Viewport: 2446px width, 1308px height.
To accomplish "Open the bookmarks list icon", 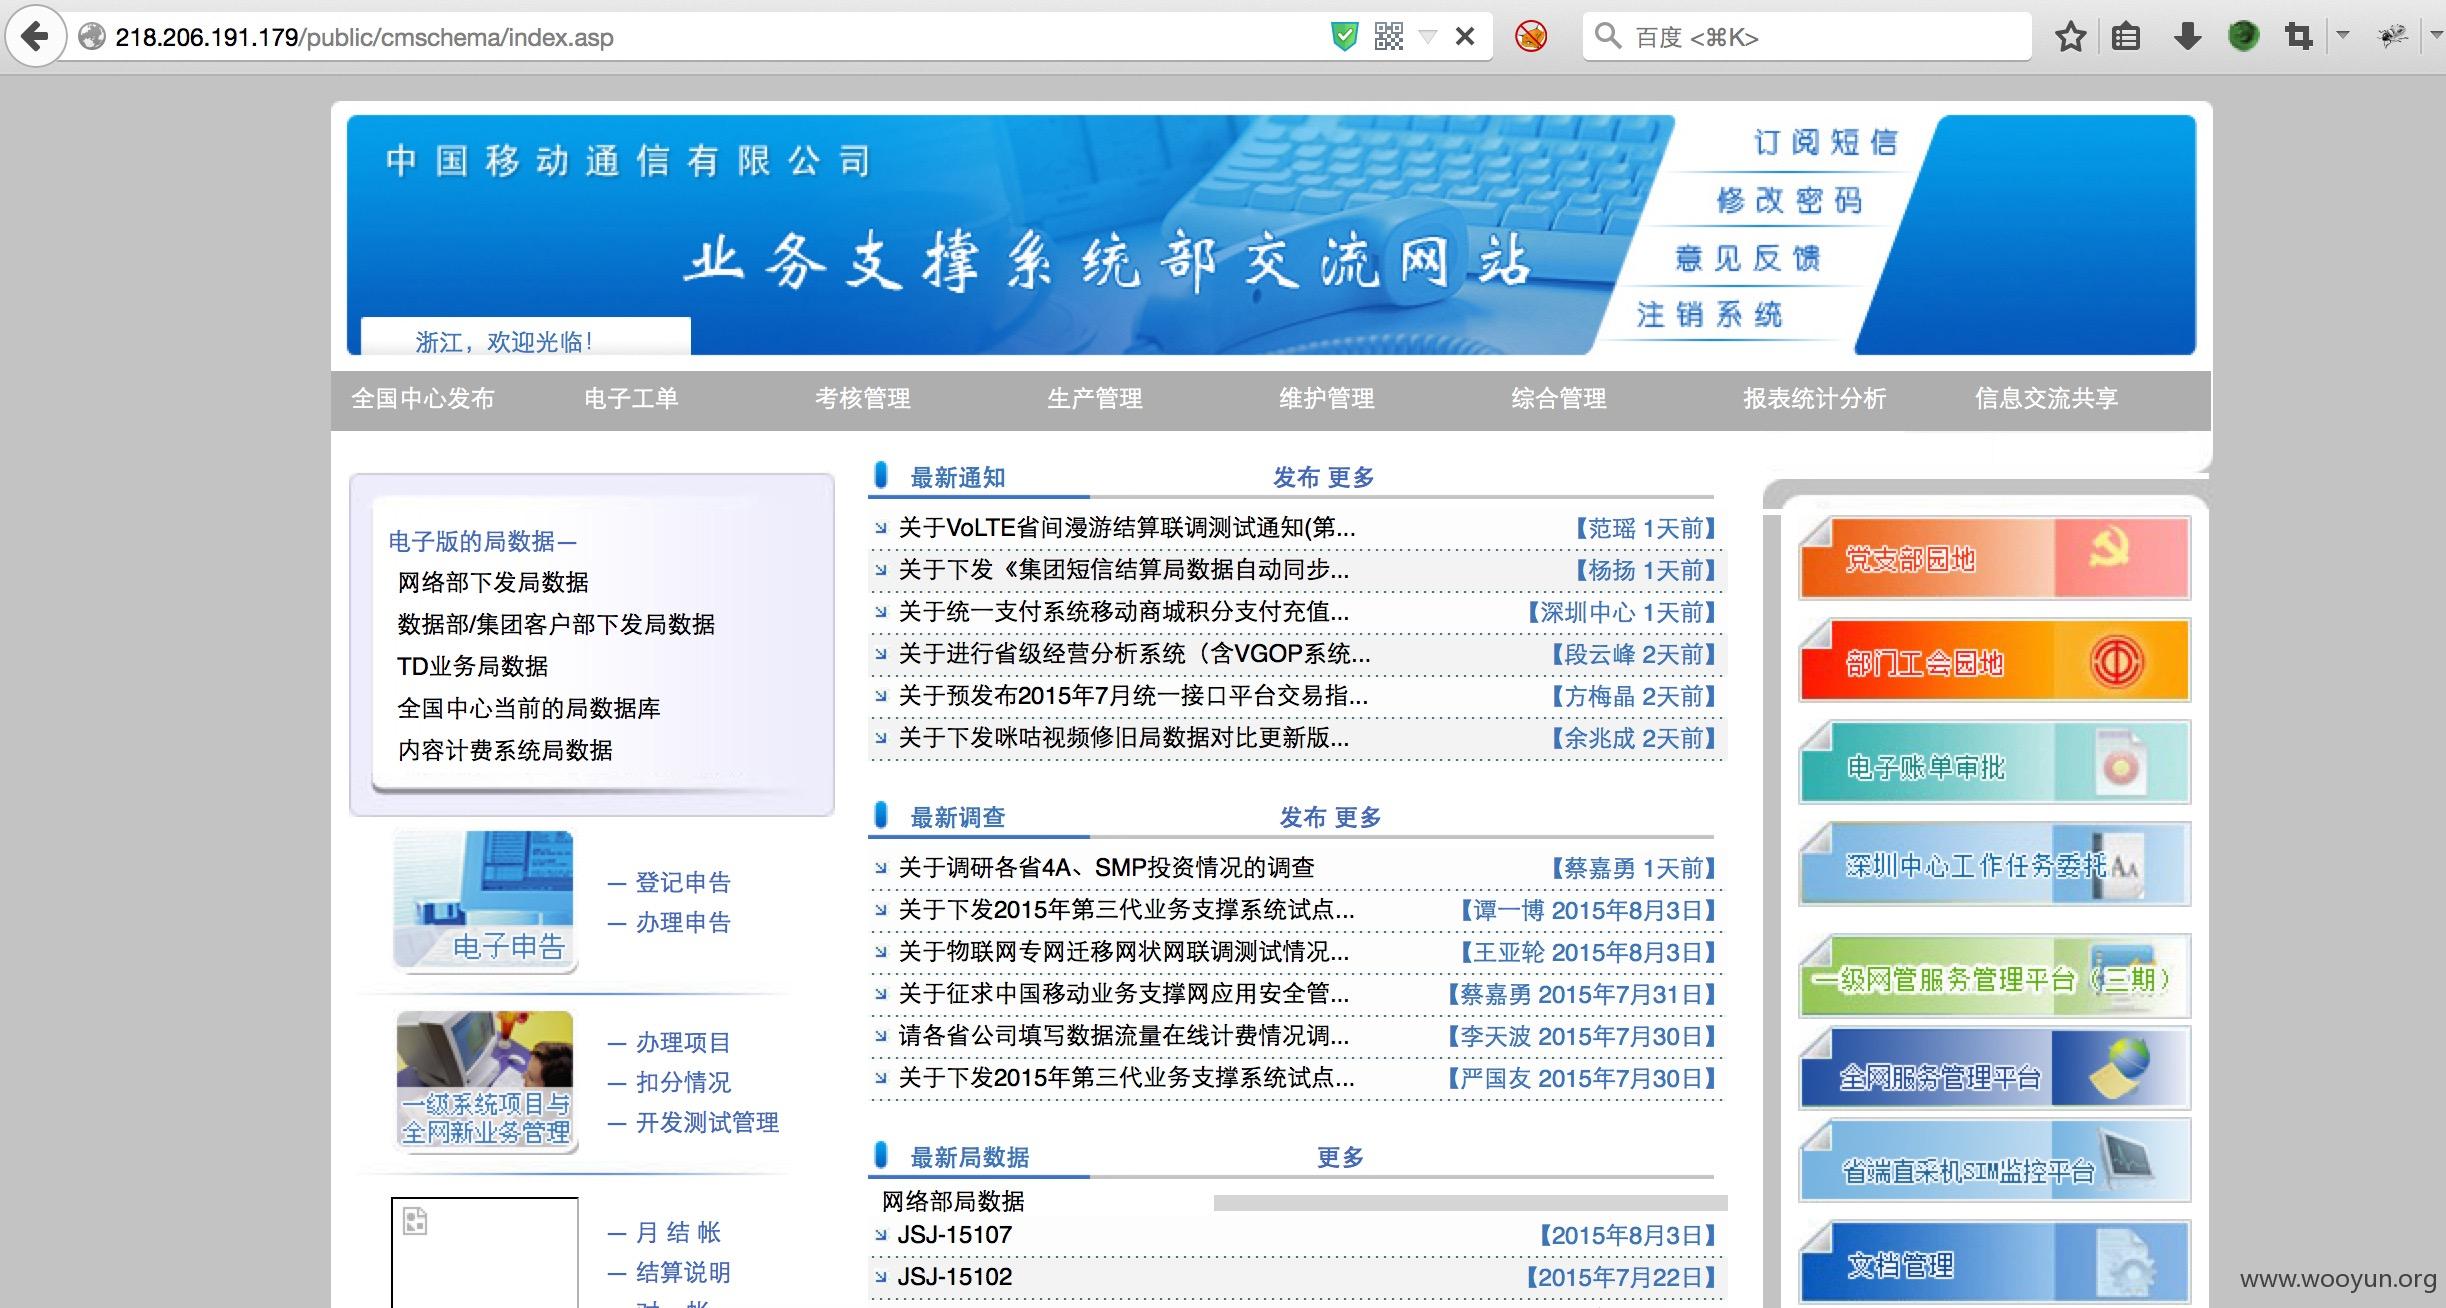I will (2126, 37).
